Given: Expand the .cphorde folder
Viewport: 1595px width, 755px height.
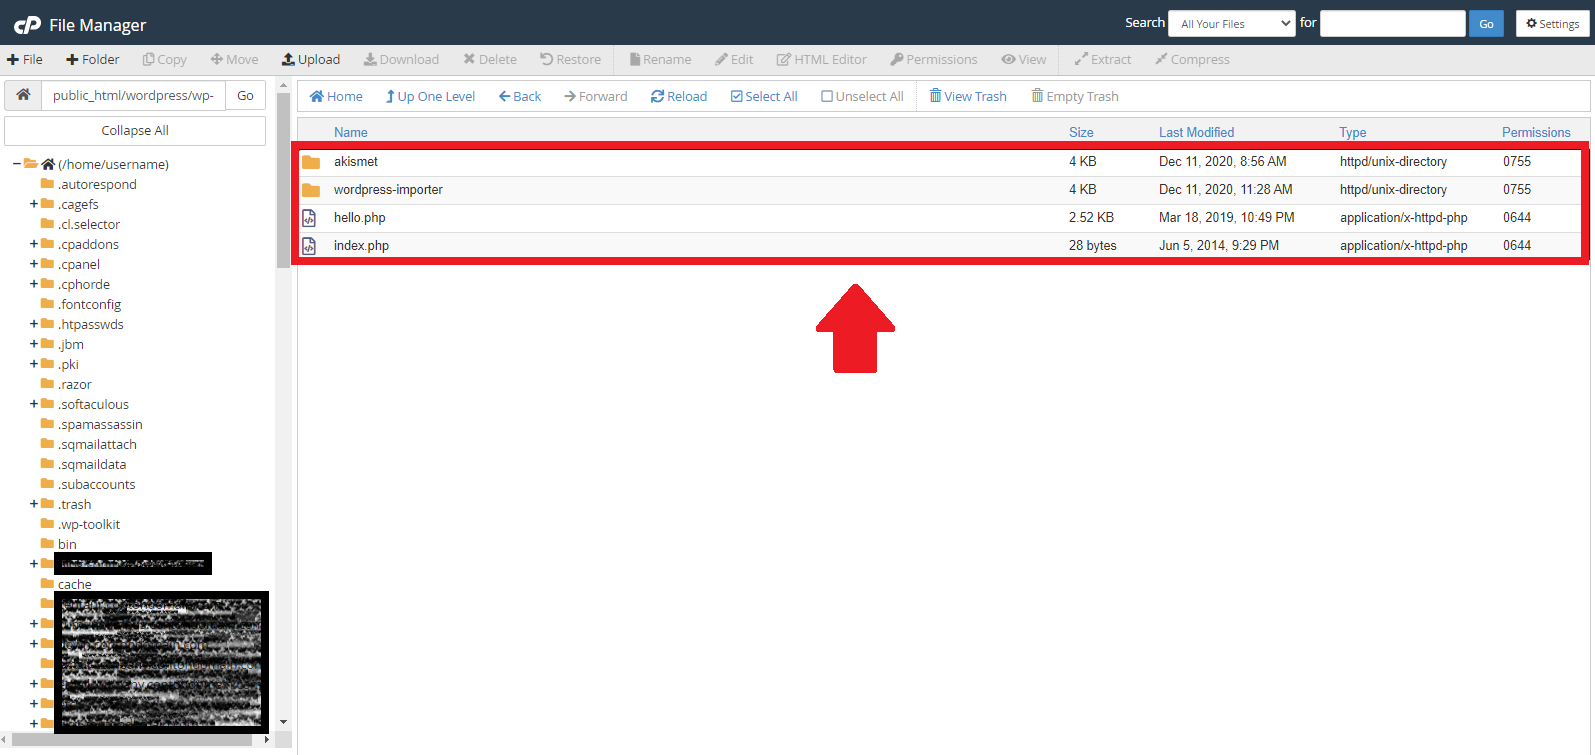Looking at the screenshot, I should tap(34, 284).
